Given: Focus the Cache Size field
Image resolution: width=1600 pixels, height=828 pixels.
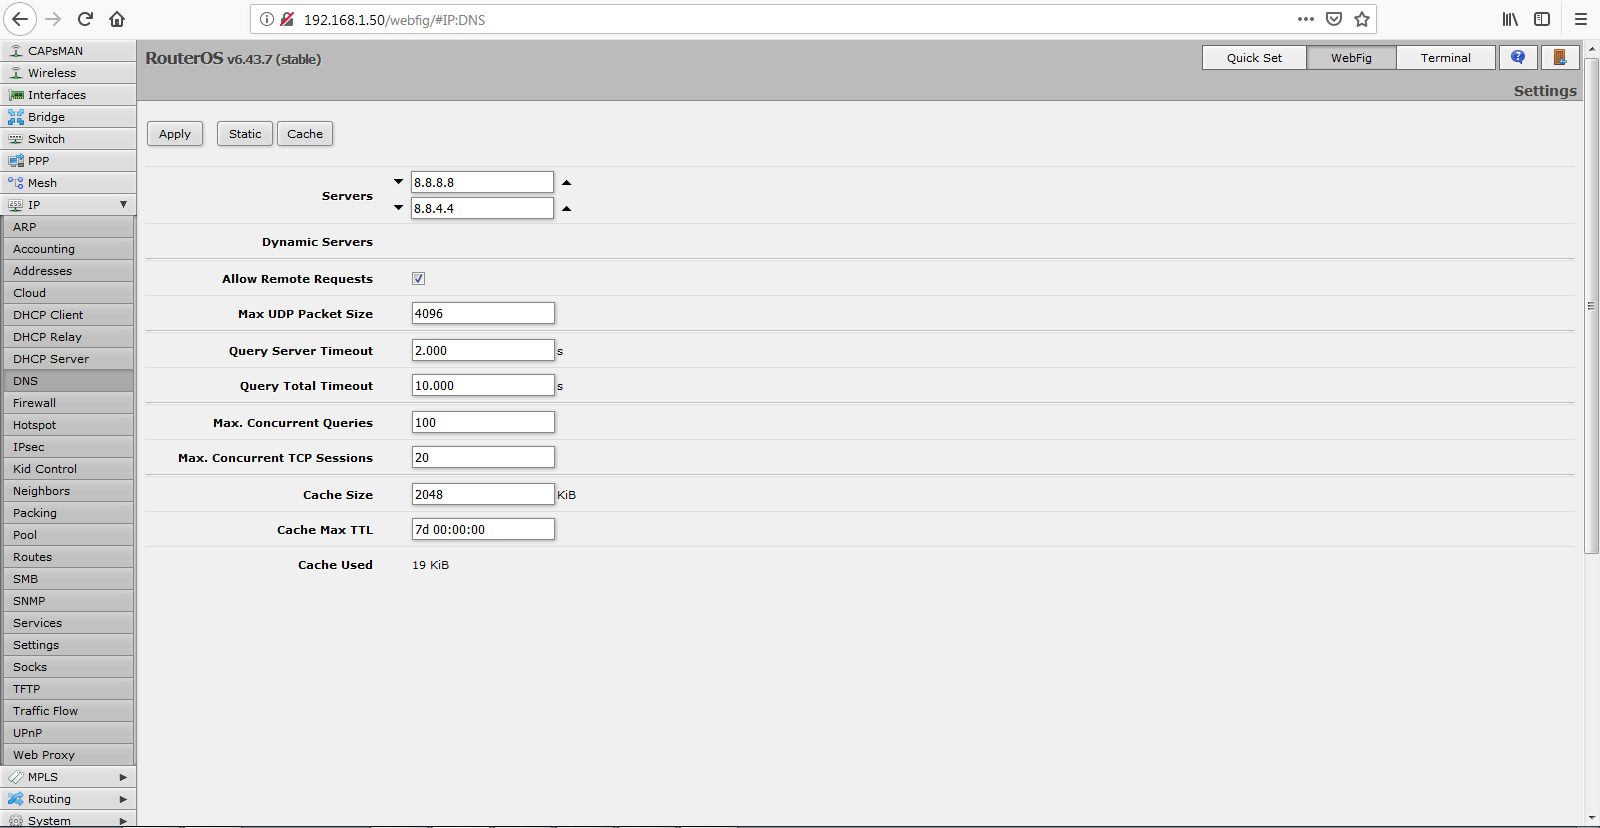Looking at the screenshot, I should point(483,494).
